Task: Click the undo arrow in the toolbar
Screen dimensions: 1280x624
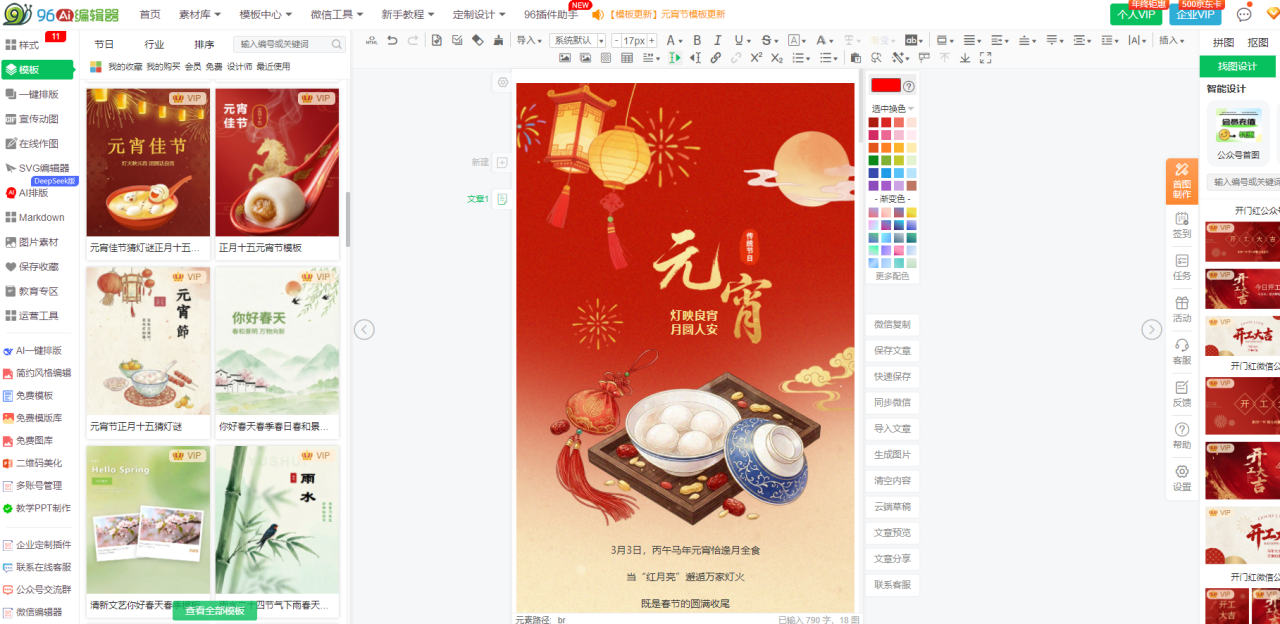Action: point(392,41)
